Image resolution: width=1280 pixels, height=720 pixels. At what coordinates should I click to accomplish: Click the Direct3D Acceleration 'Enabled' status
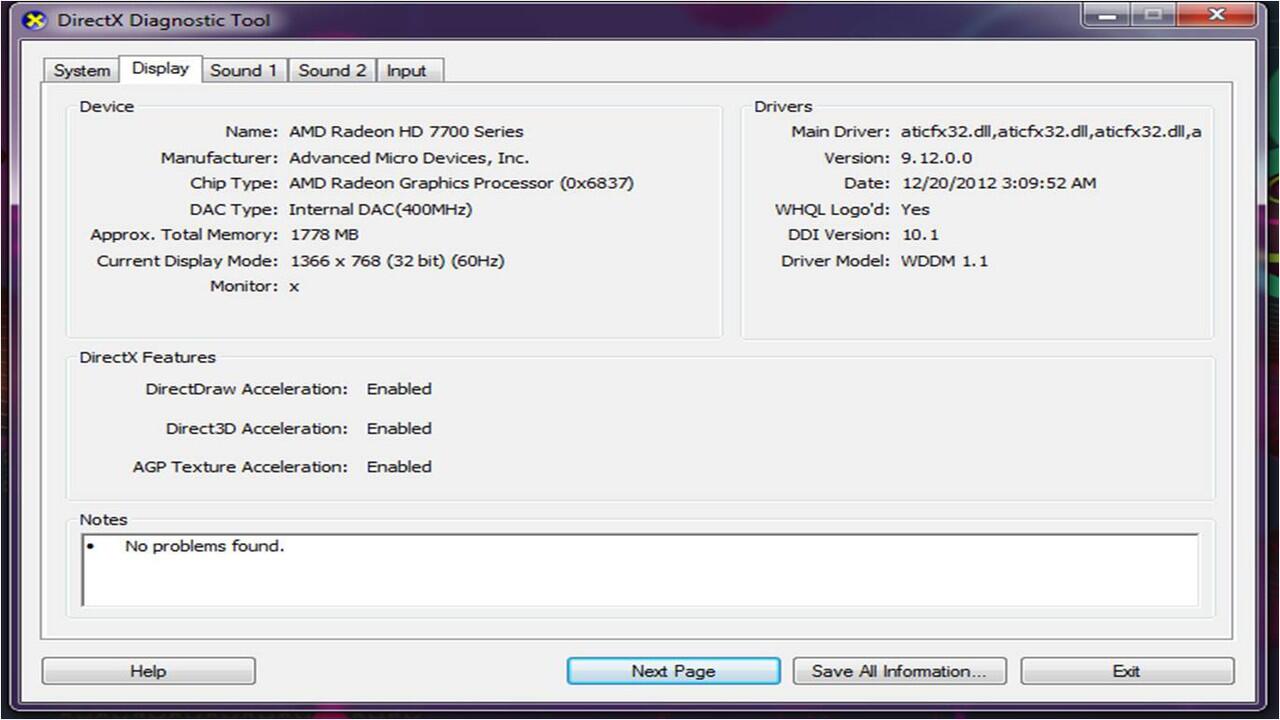pos(399,429)
